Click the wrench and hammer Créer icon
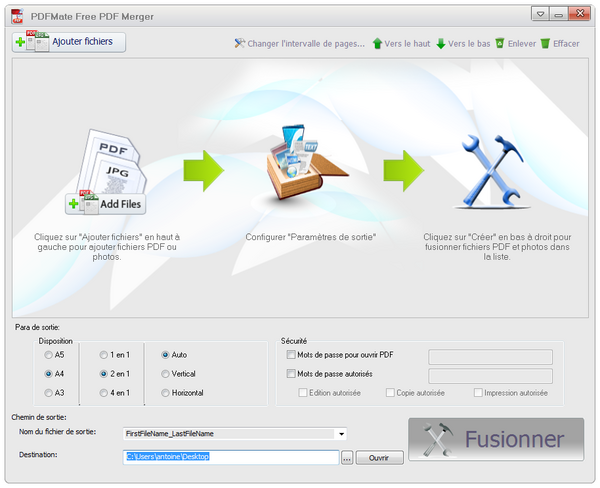This screenshot has height=488, width=600. coord(492,171)
